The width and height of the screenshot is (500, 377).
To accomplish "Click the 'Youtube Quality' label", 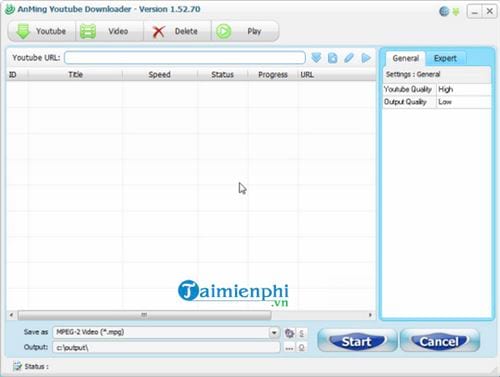I will (x=408, y=89).
